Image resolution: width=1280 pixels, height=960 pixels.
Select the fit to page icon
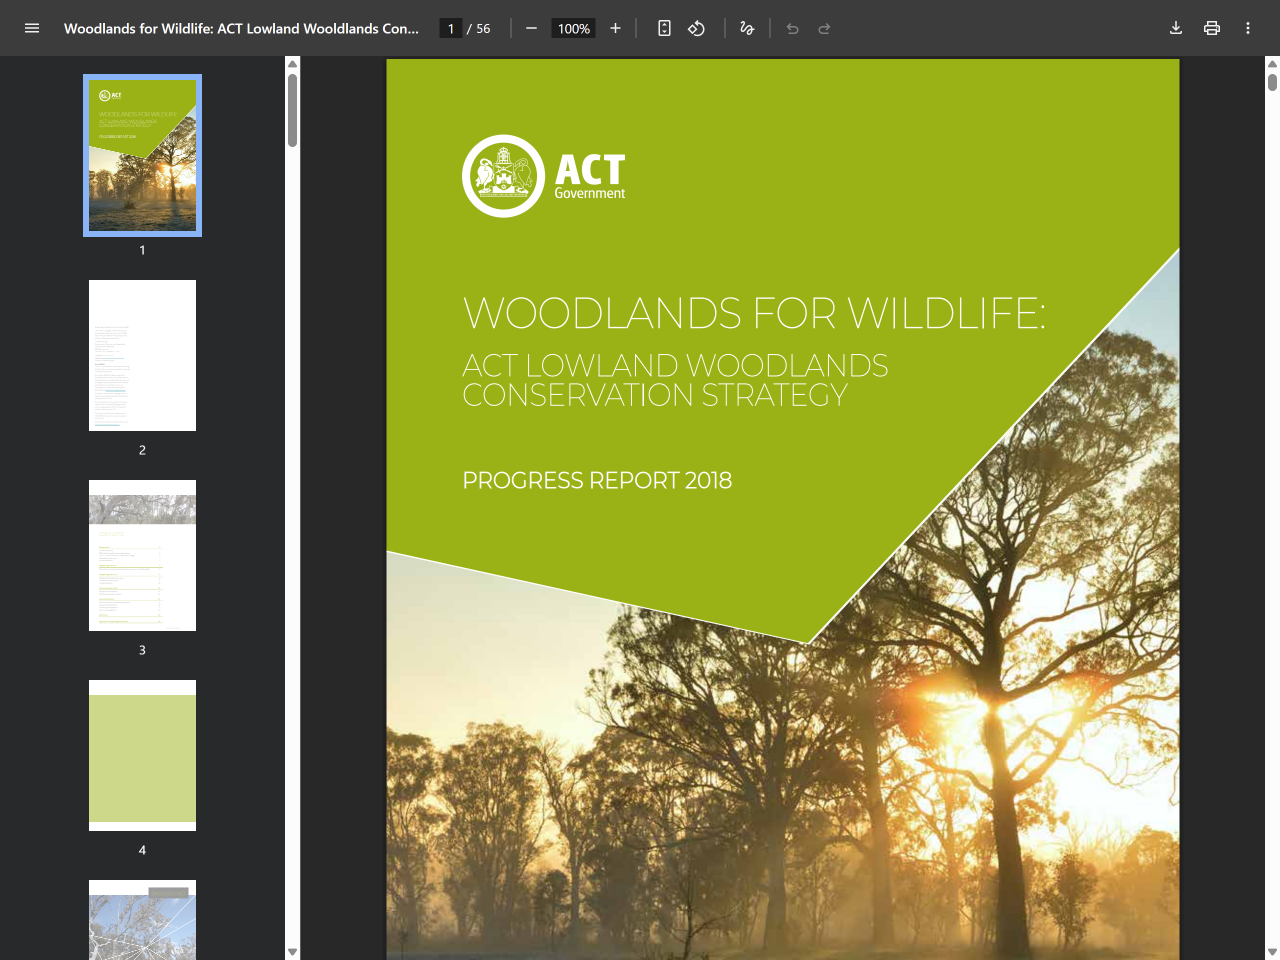(664, 28)
